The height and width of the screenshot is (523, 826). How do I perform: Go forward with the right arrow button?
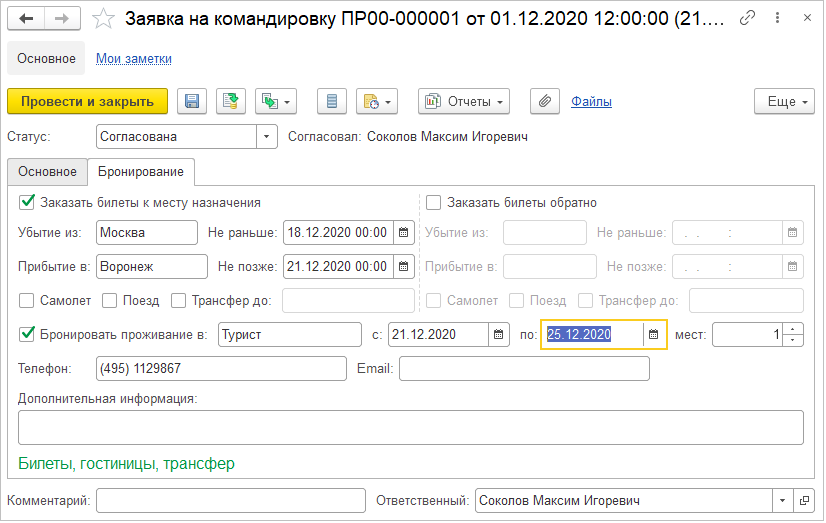point(62,19)
